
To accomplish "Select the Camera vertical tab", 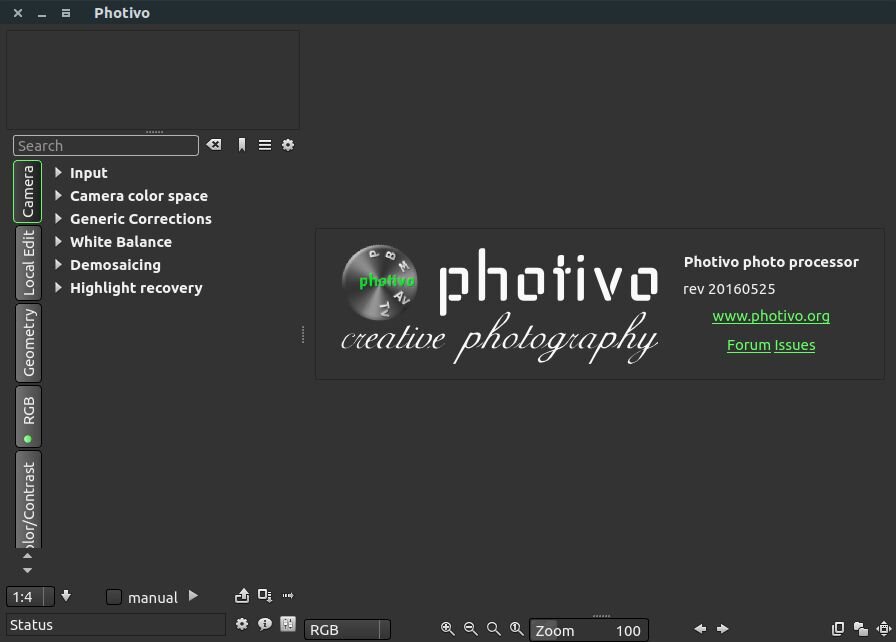I will (28, 191).
